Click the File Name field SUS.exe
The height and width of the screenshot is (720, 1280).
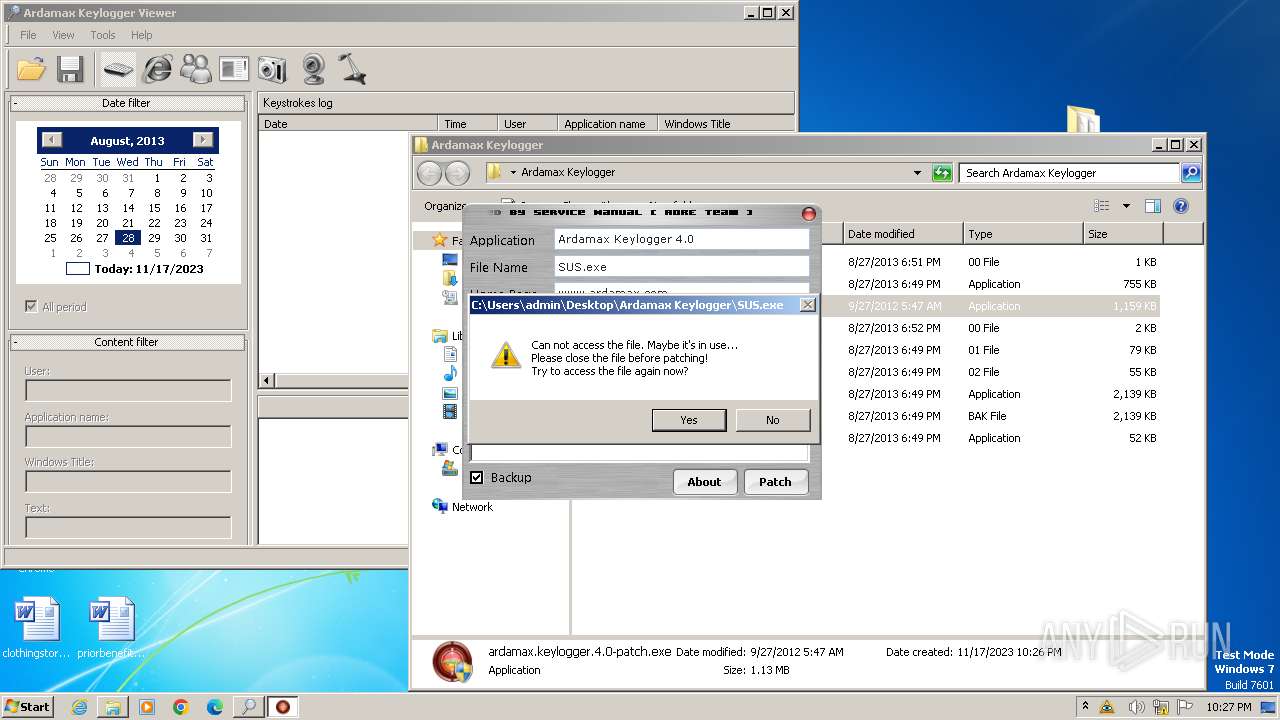pos(681,267)
